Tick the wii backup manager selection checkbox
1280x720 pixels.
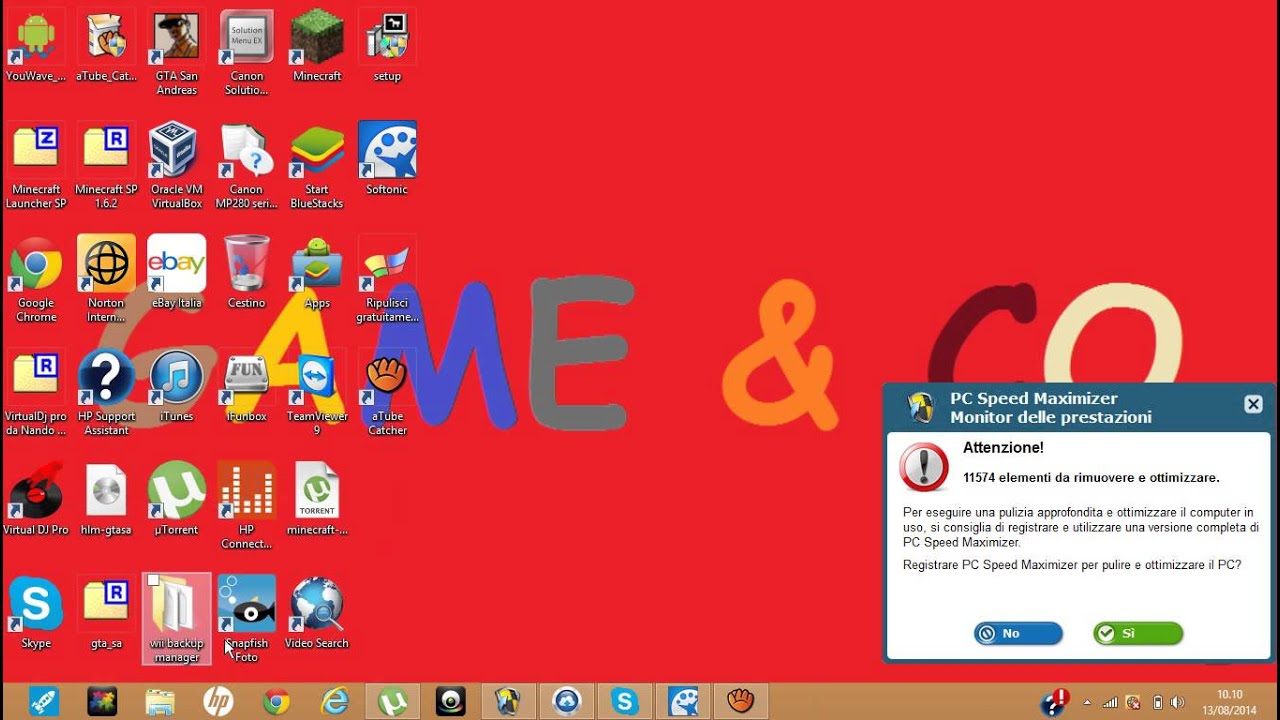pyautogui.click(x=152, y=581)
